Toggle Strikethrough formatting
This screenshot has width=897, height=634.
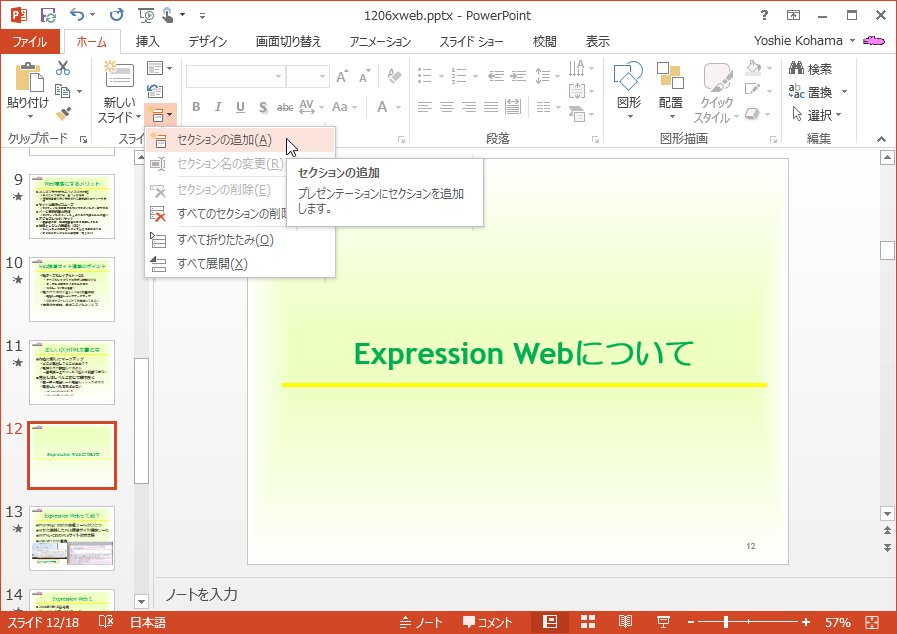285,107
